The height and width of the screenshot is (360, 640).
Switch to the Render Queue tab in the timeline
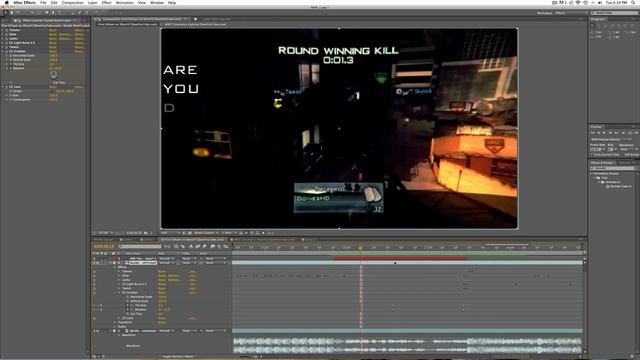(x=104, y=240)
